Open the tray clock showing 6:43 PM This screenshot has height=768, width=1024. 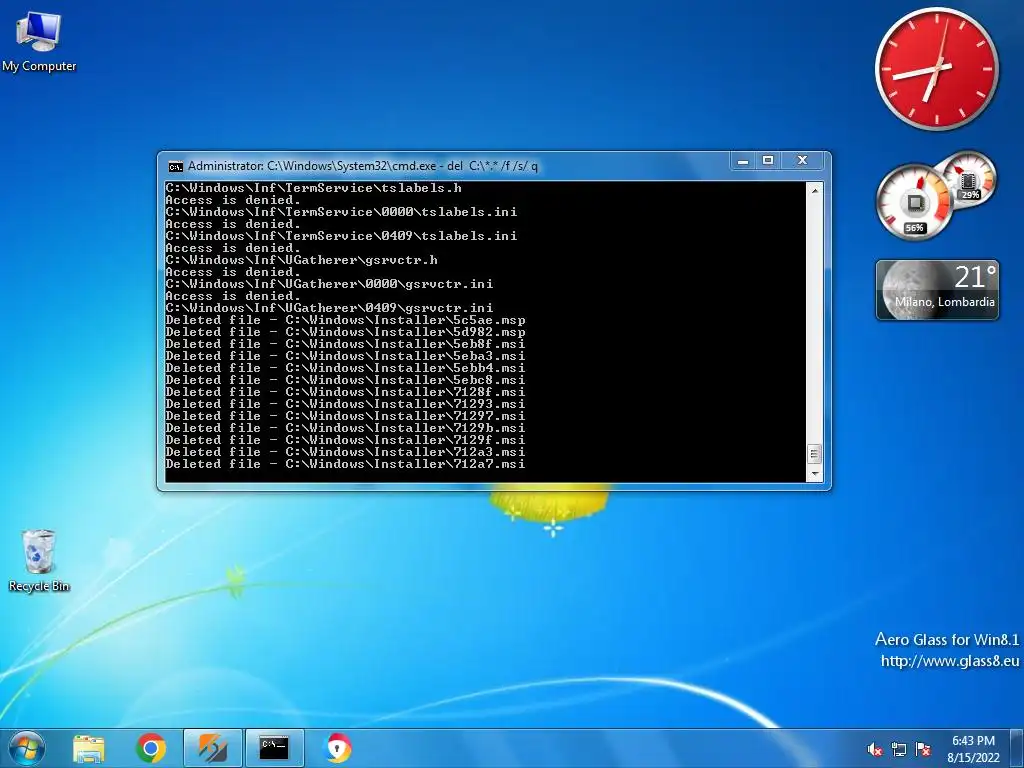click(973, 741)
